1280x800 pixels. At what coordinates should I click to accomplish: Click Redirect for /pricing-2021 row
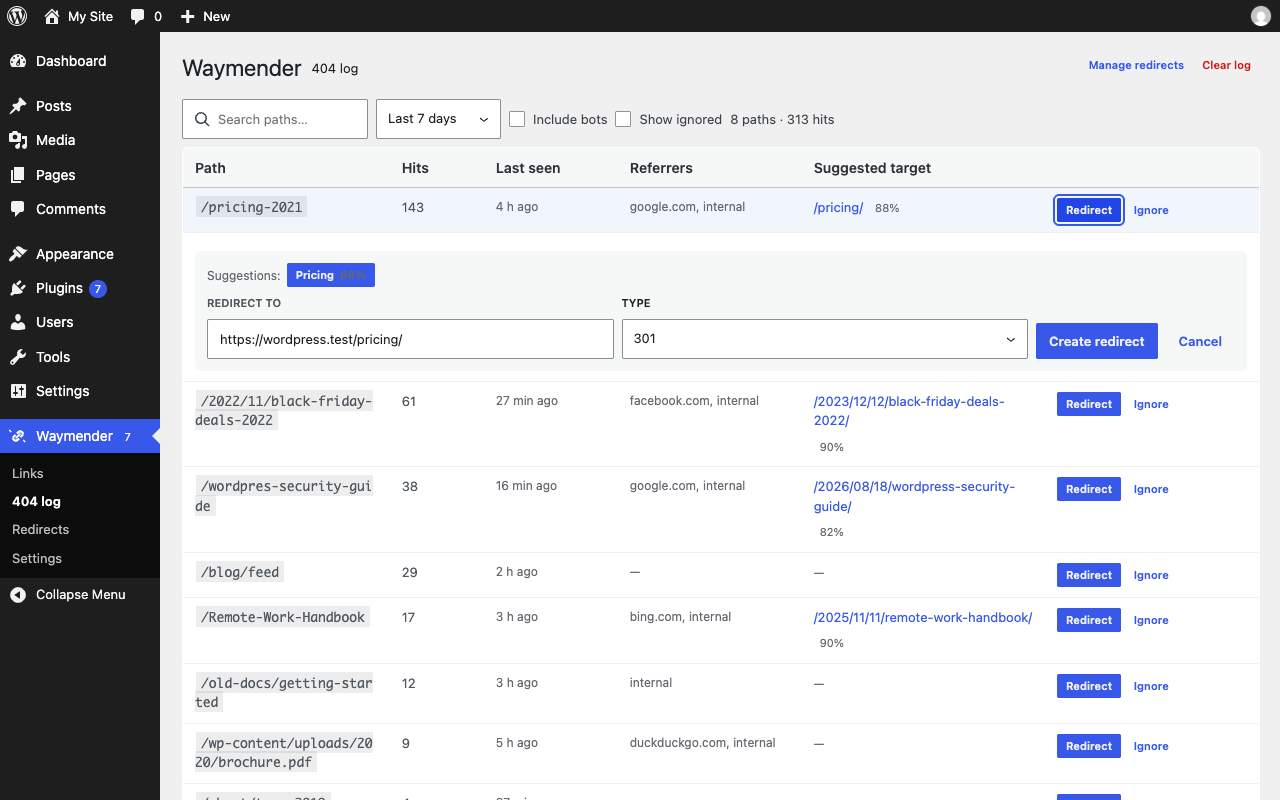click(x=1089, y=210)
